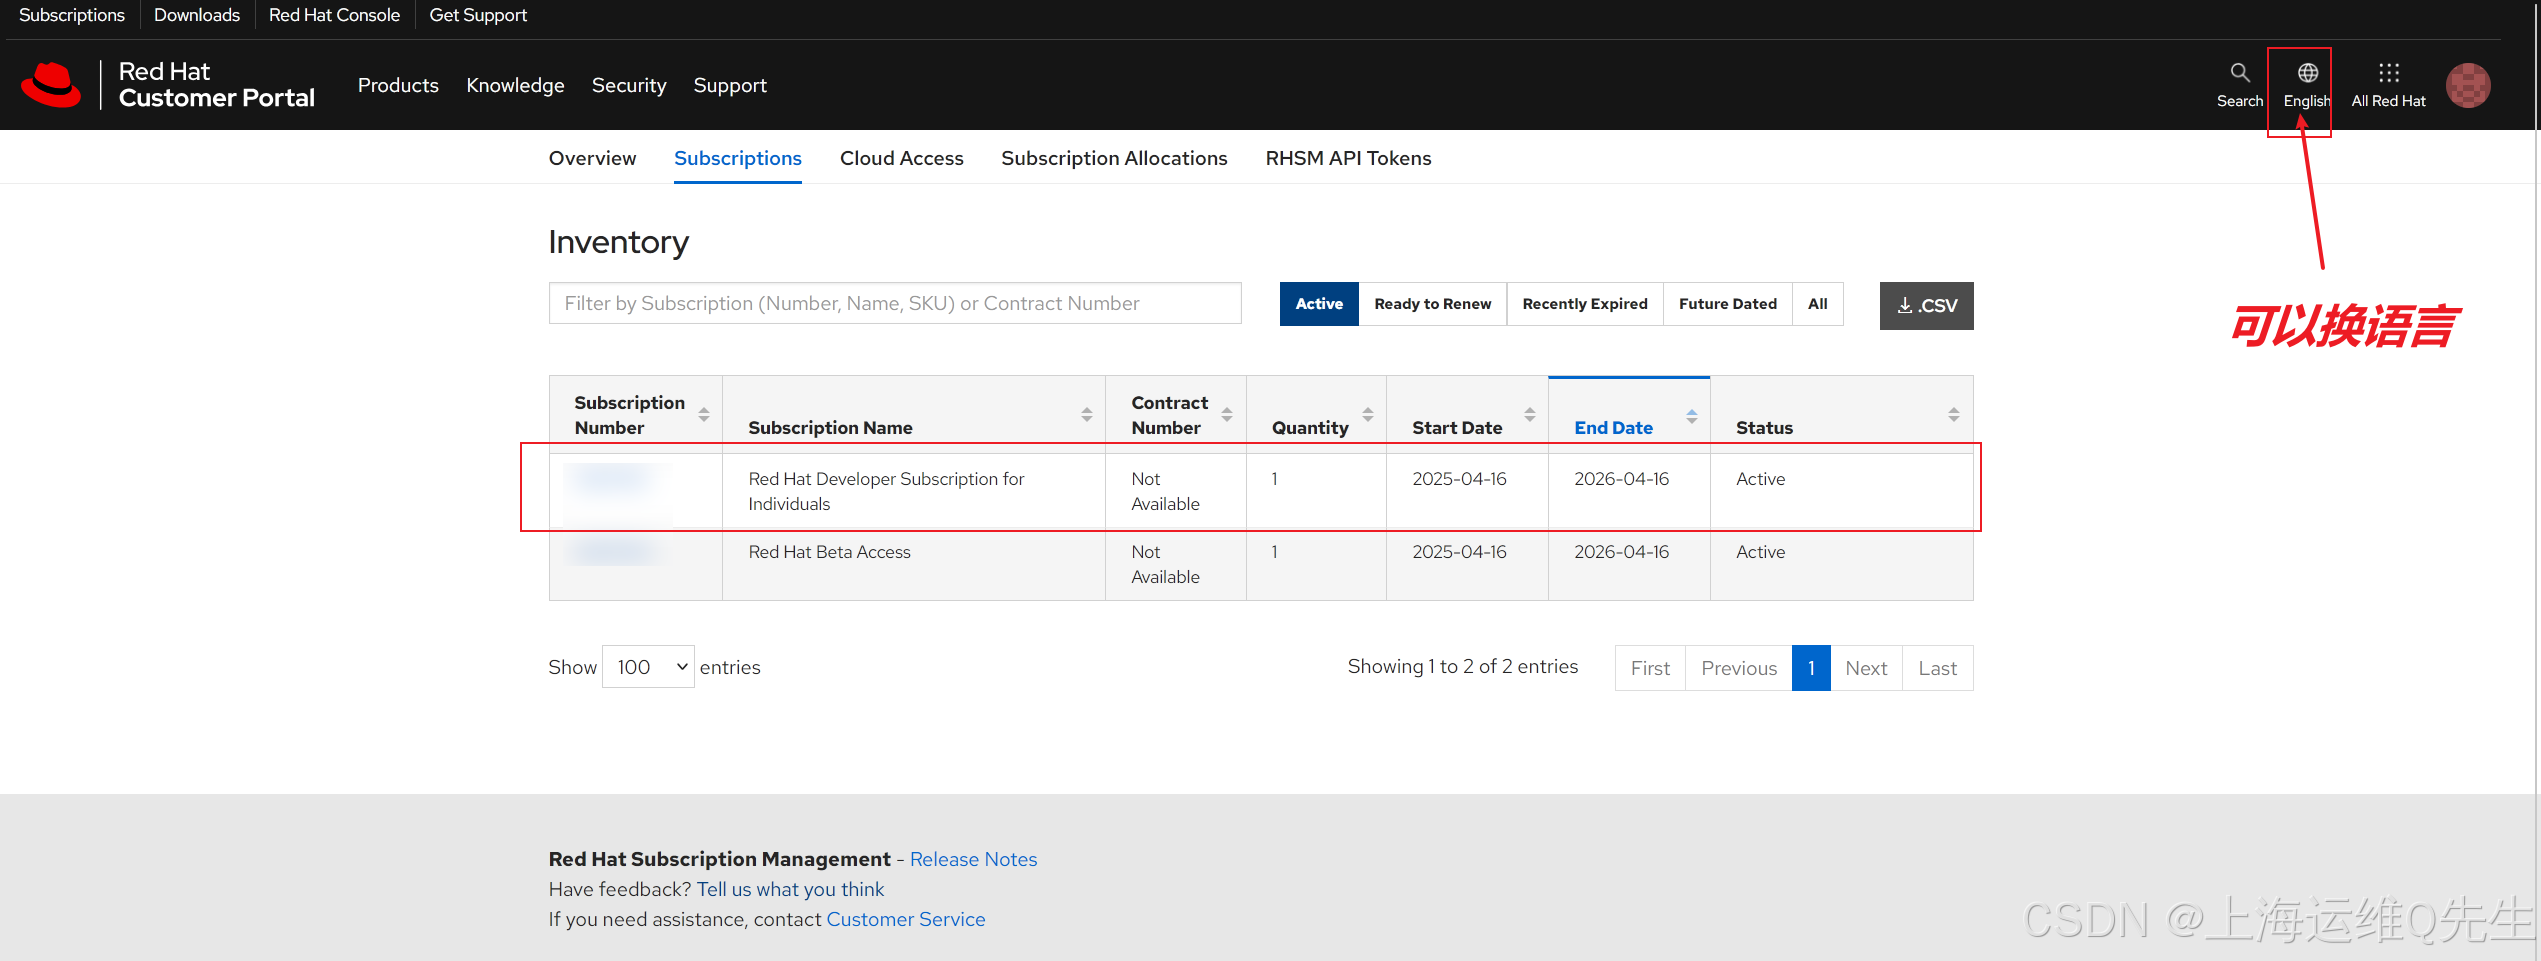Sort by Subscription Name column arrows

coord(1086,414)
